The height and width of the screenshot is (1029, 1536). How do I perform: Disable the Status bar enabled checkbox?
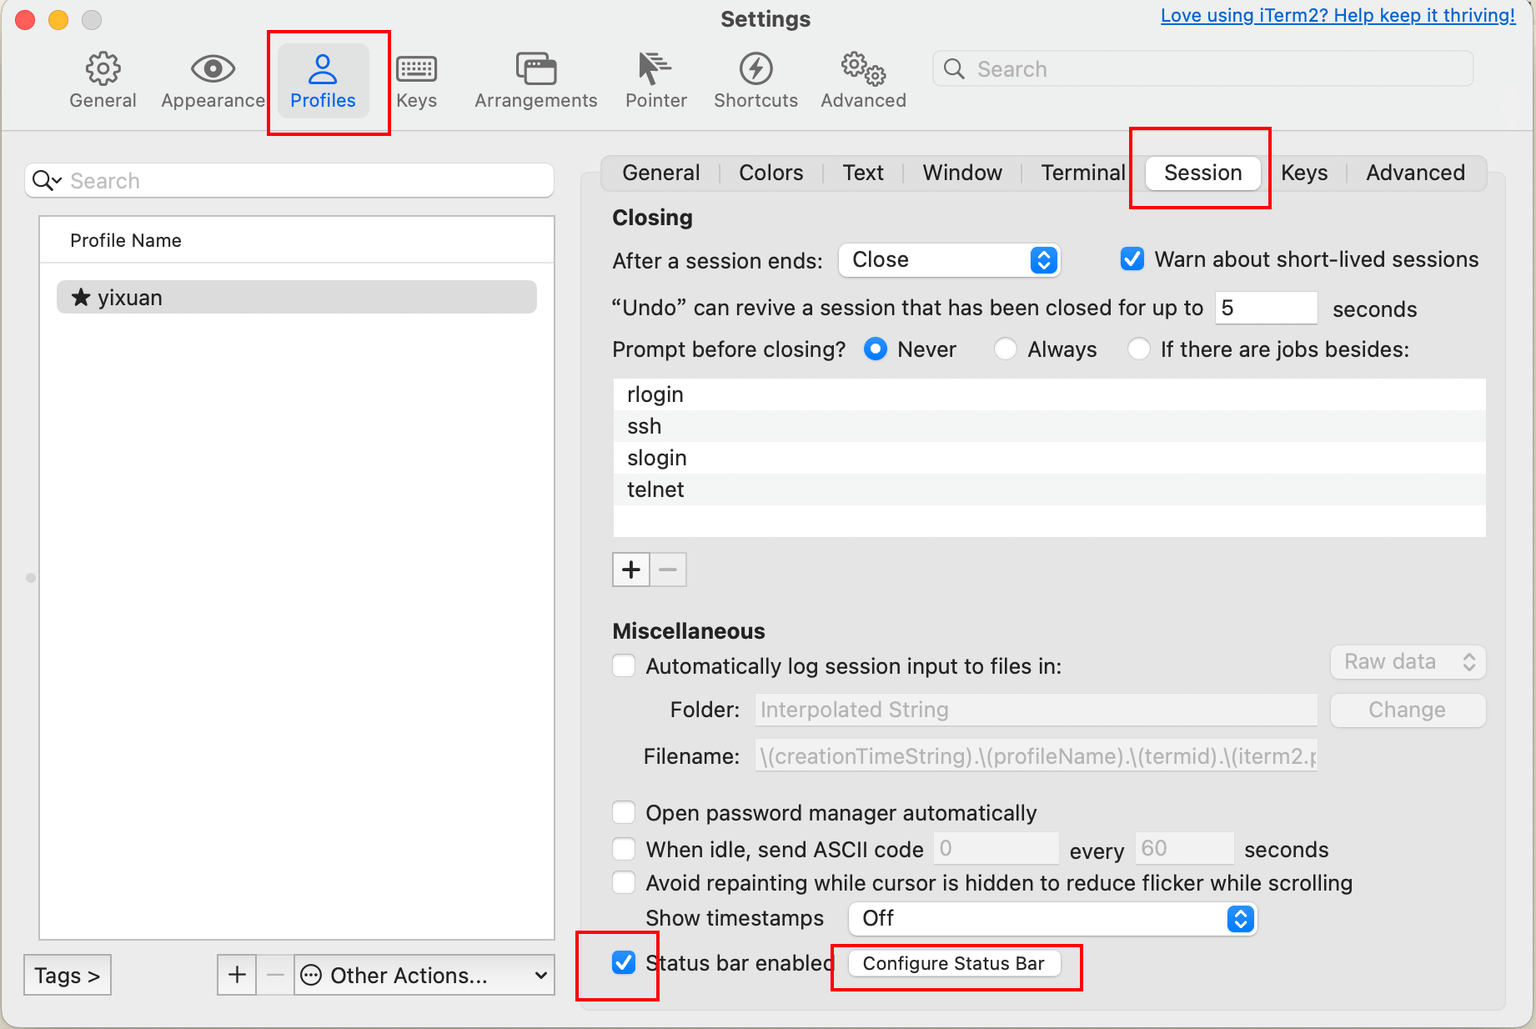pyautogui.click(x=624, y=963)
